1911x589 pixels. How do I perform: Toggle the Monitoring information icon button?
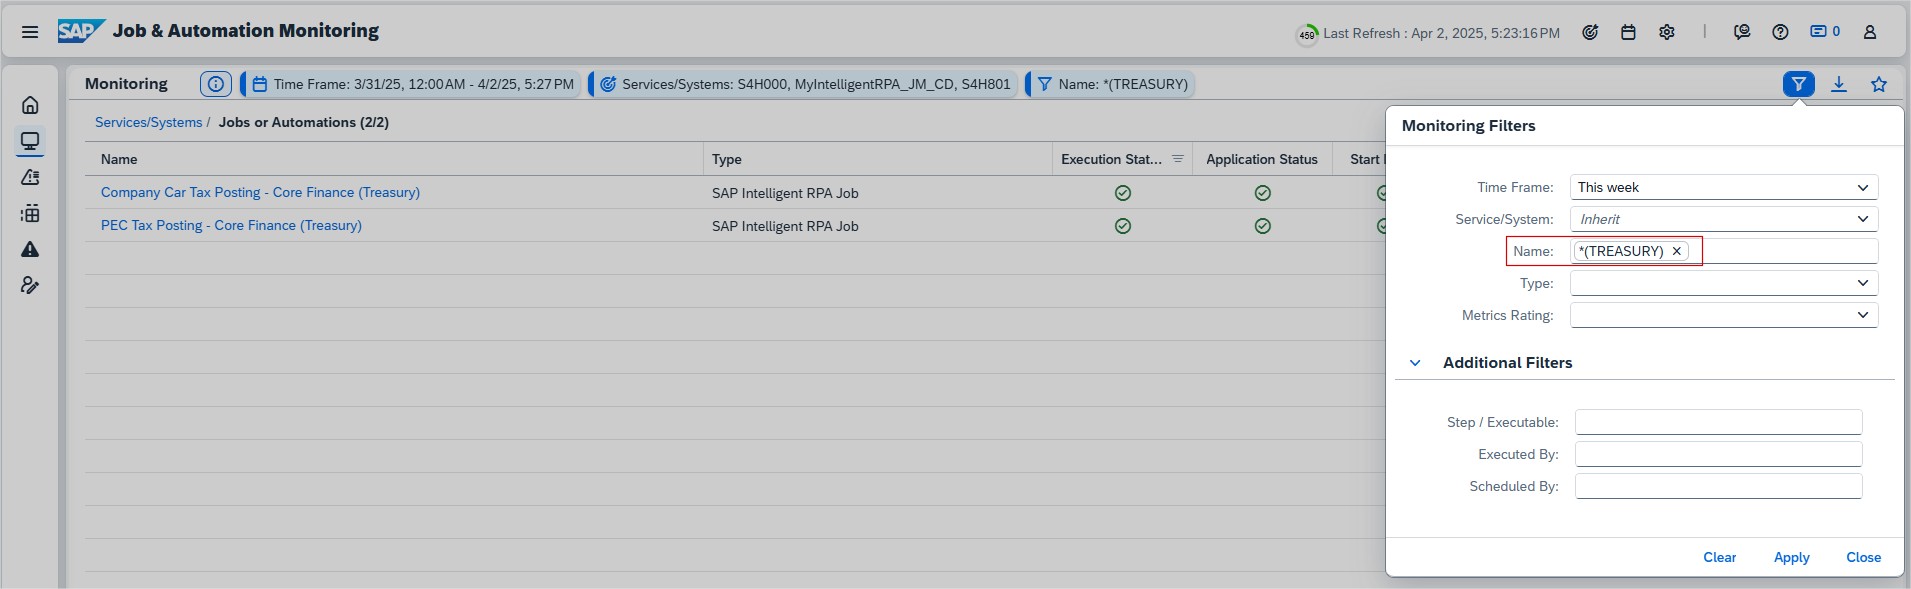pos(215,84)
